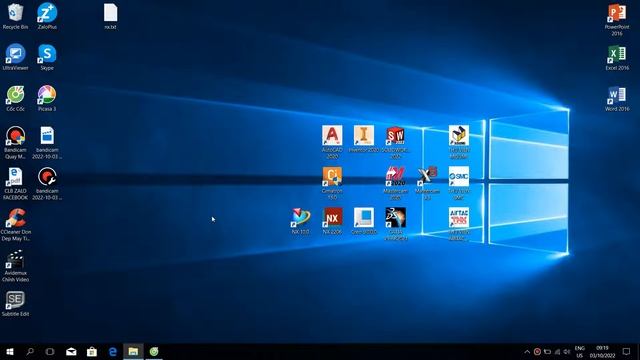Open Picasa 3 shortcut
Viewport: 640px width, 360px height.
pyautogui.click(x=47, y=98)
